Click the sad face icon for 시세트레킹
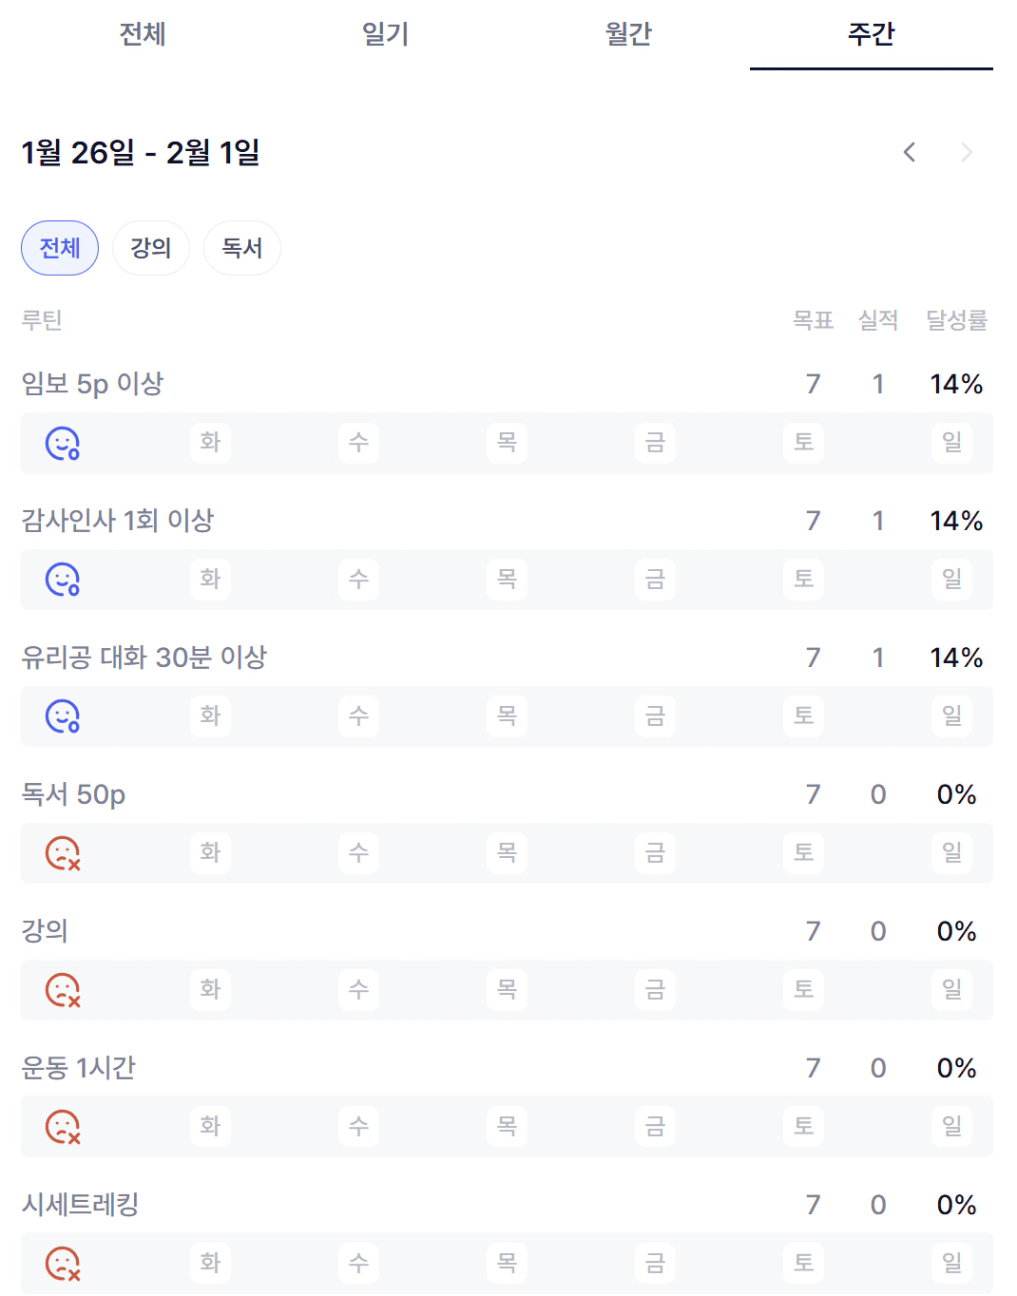Image resolution: width=1017 pixels, height=1296 pixels. point(62,1263)
